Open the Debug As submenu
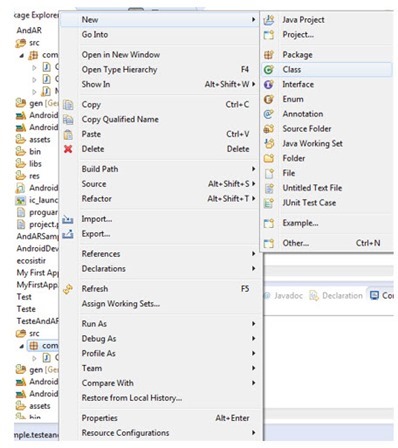 click(x=99, y=339)
